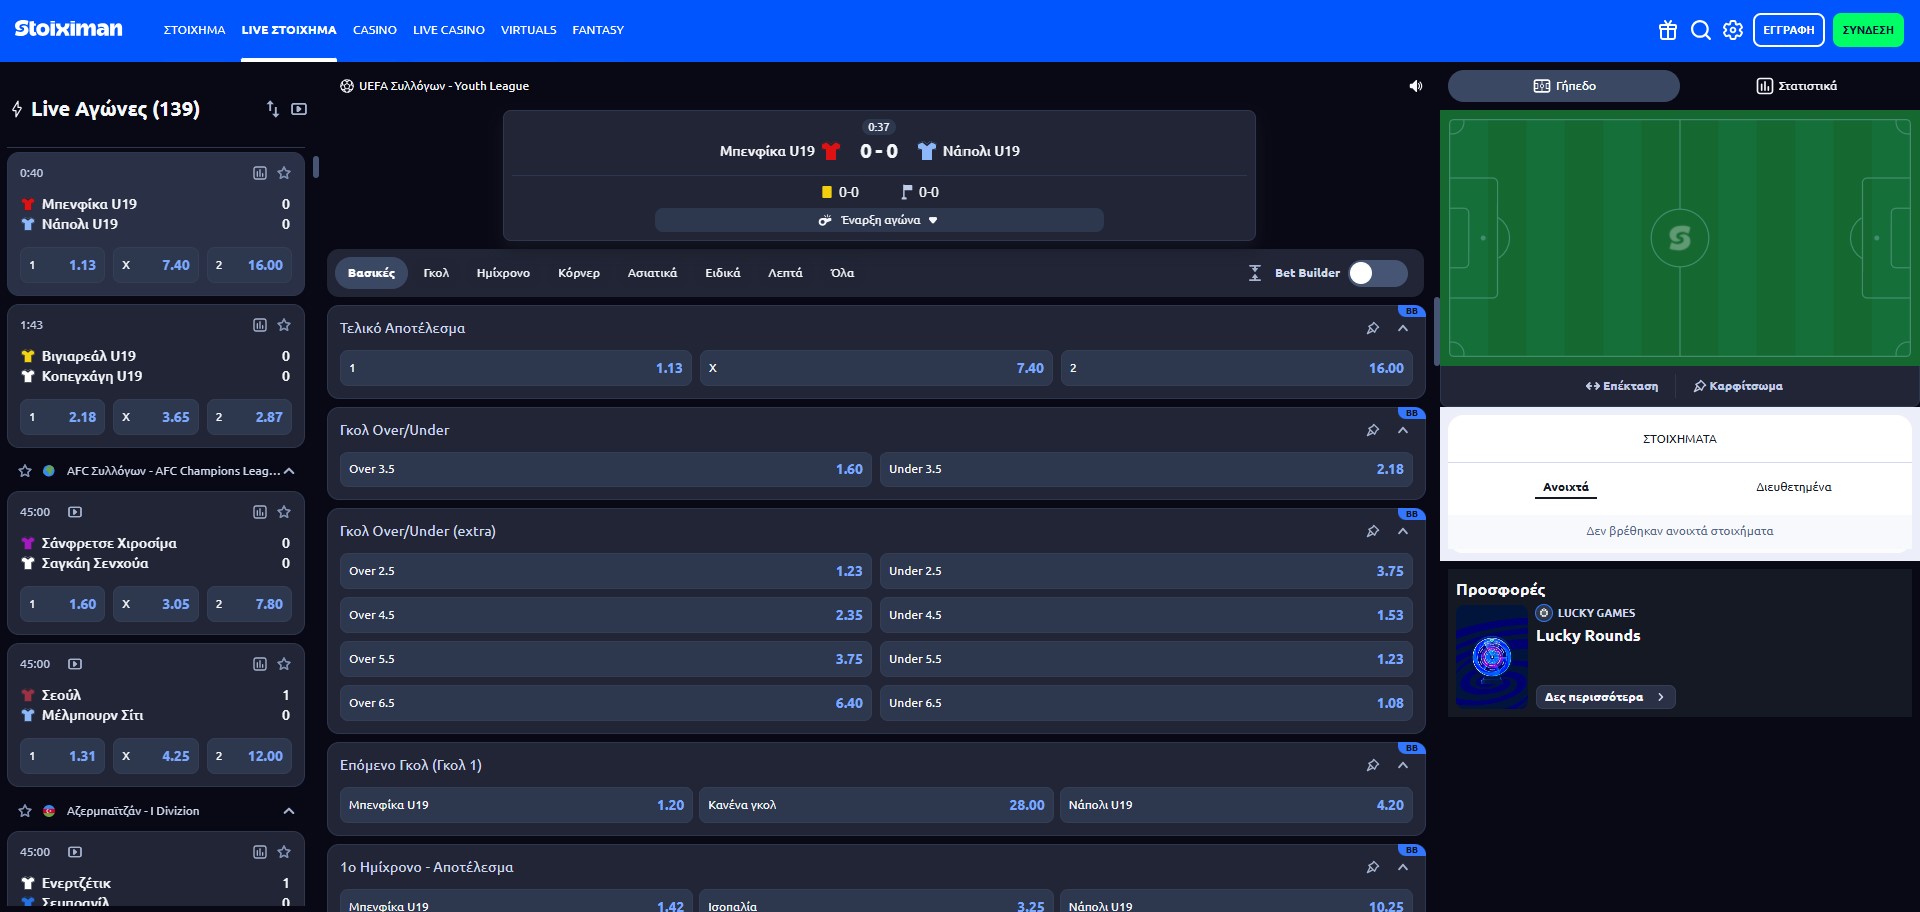Viewport: 1920px width, 912px height.
Task: Favorite the Μπενφίκα U19 match with star
Action: [x=284, y=173]
